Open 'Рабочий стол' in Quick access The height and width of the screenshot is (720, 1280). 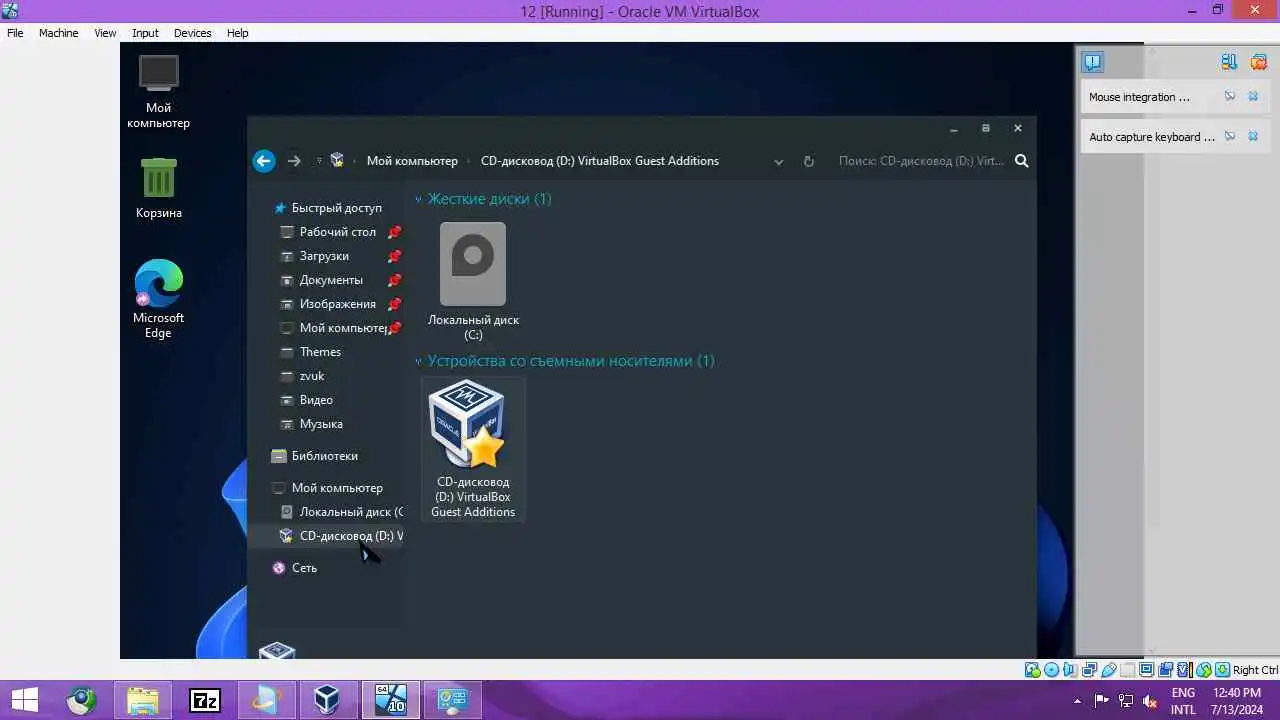click(338, 232)
